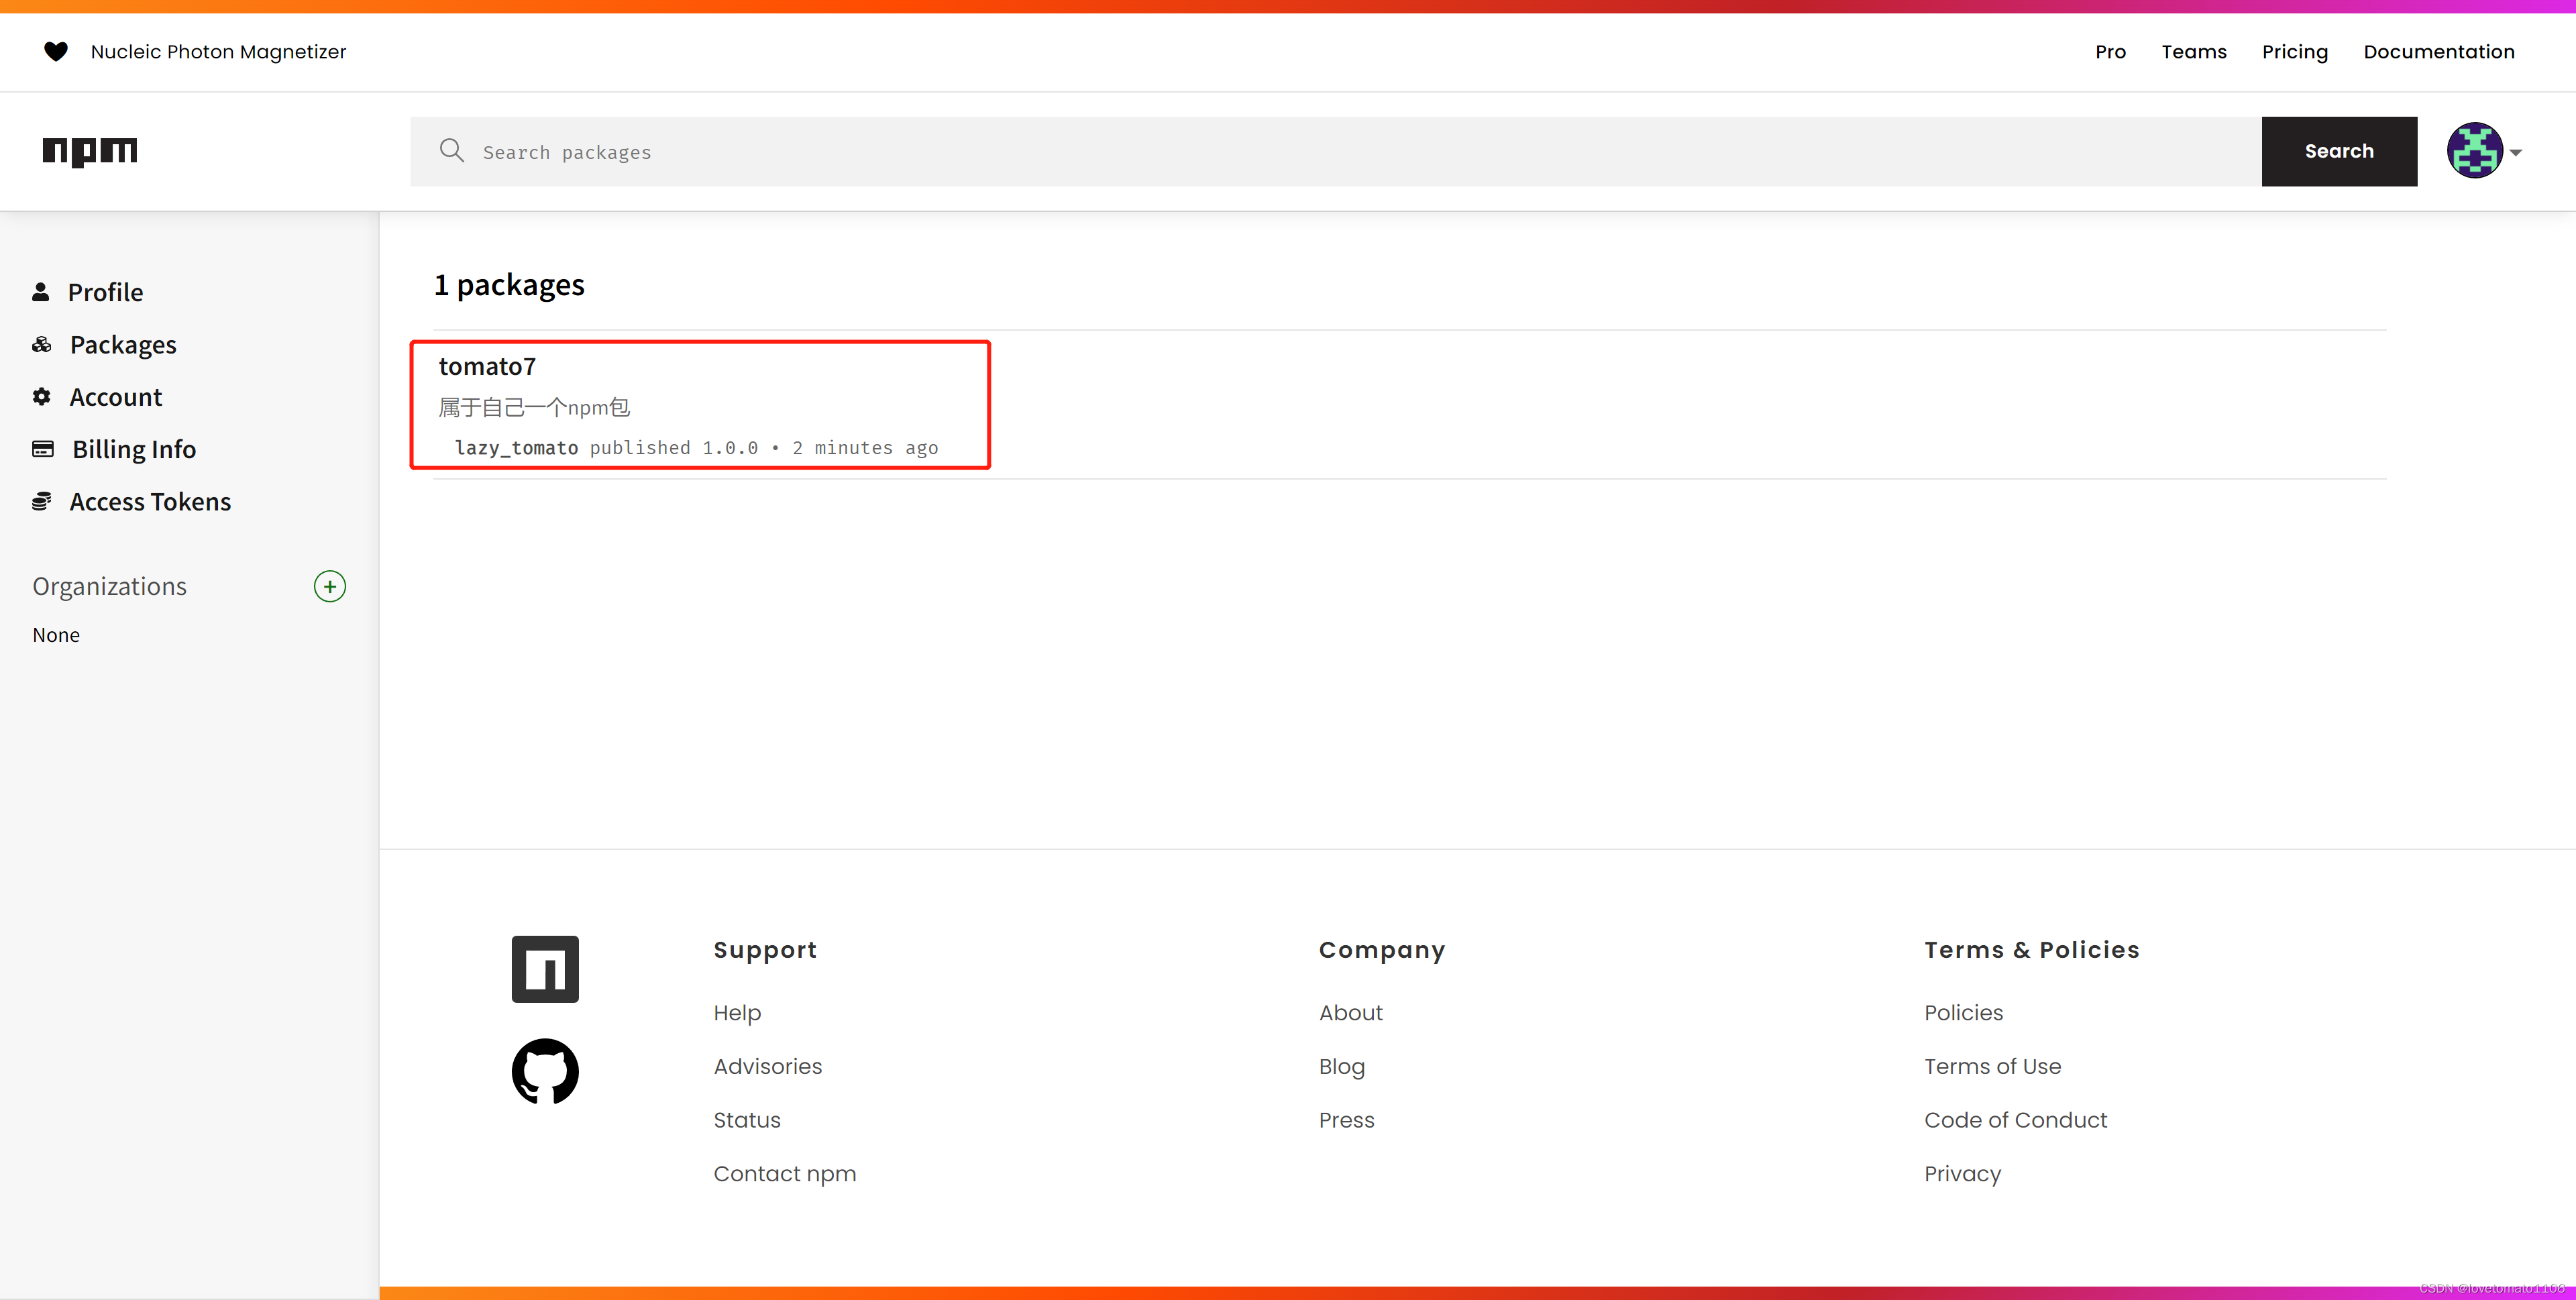
Task: Click the magnifying glass search icon
Action: coord(452,151)
